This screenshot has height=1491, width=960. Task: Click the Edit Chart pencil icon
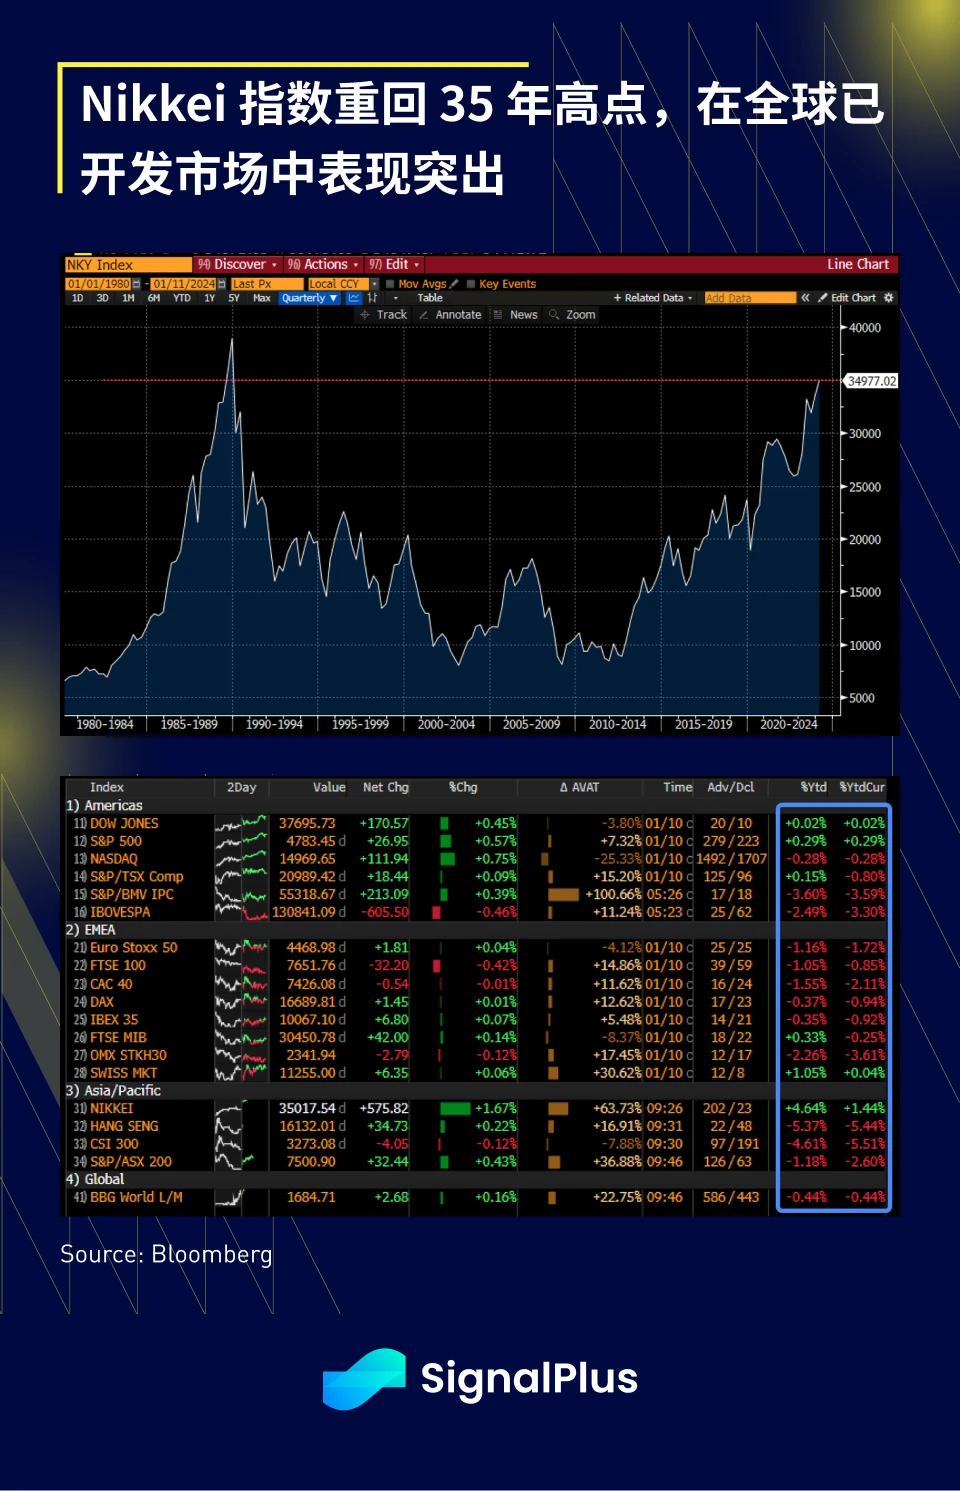823,298
